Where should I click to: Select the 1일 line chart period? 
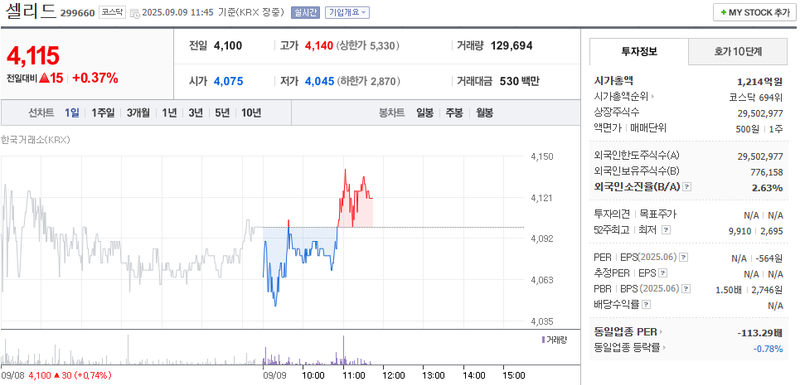click(72, 113)
